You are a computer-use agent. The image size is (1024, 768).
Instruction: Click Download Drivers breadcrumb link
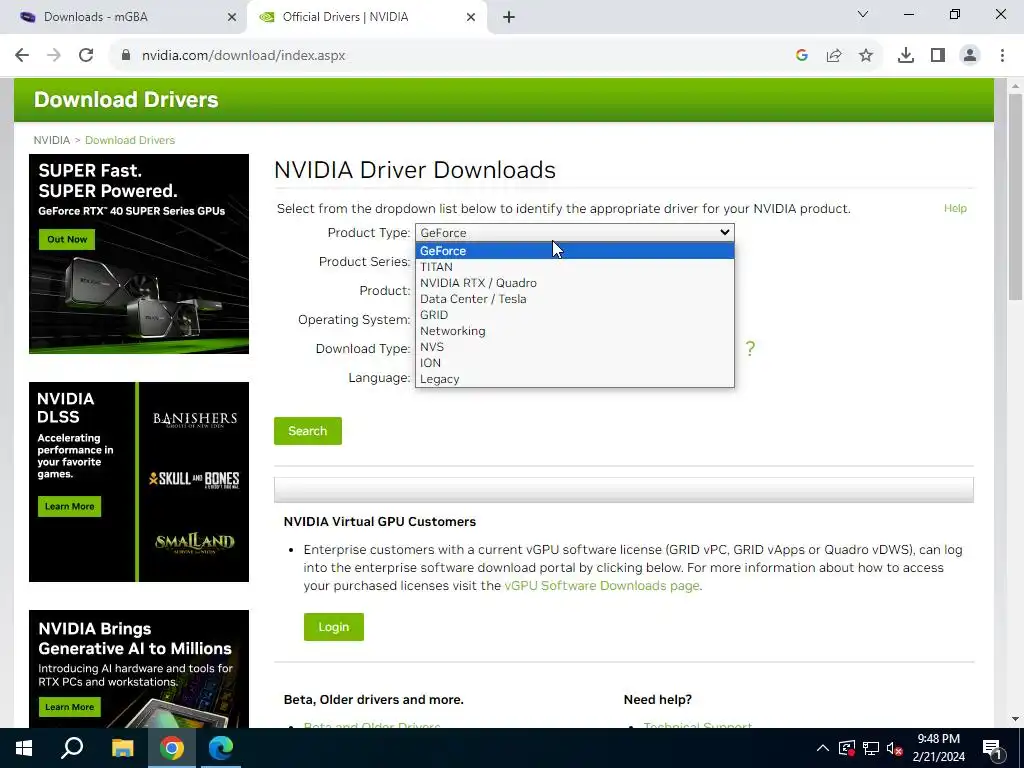click(x=130, y=140)
